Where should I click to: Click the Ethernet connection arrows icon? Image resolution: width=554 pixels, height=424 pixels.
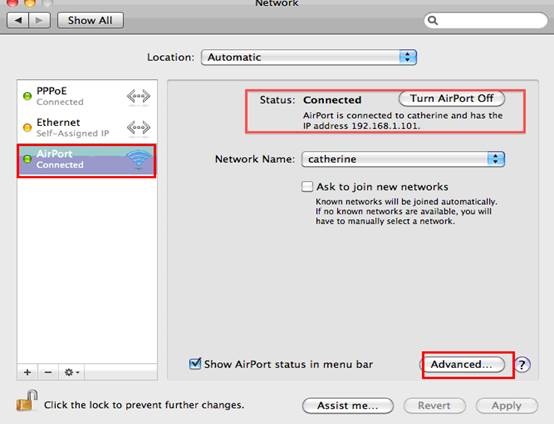tap(138, 128)
